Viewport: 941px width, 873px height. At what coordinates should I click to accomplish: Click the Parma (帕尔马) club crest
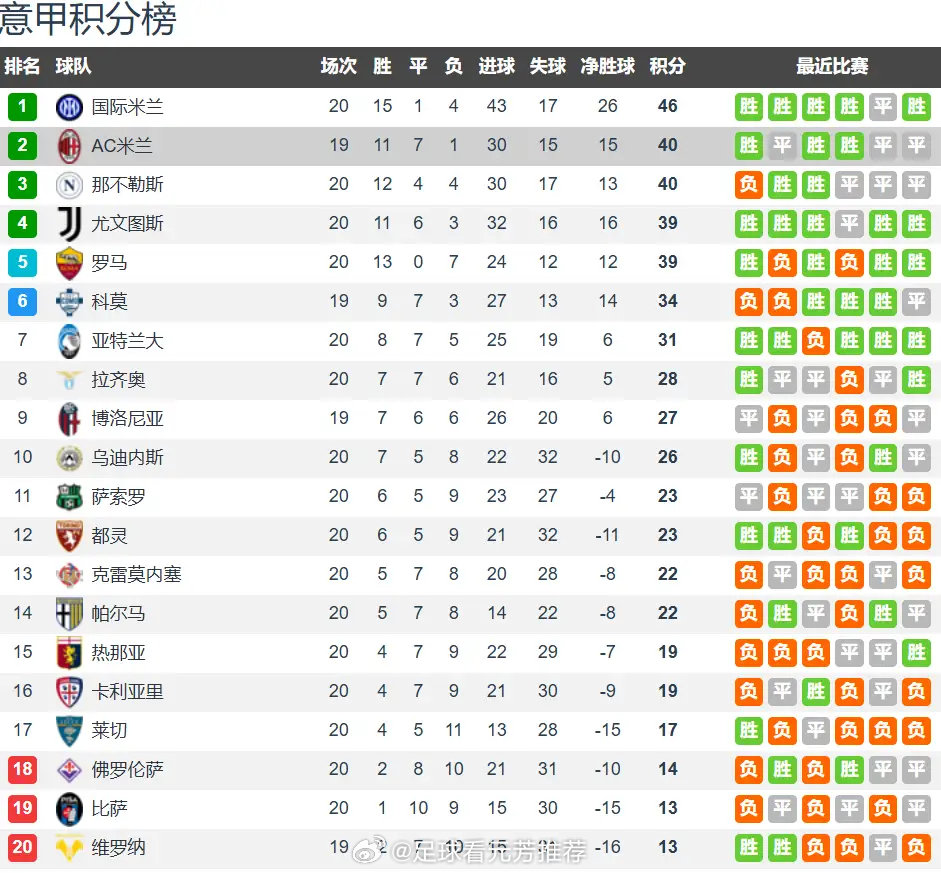tap(69, 614)
